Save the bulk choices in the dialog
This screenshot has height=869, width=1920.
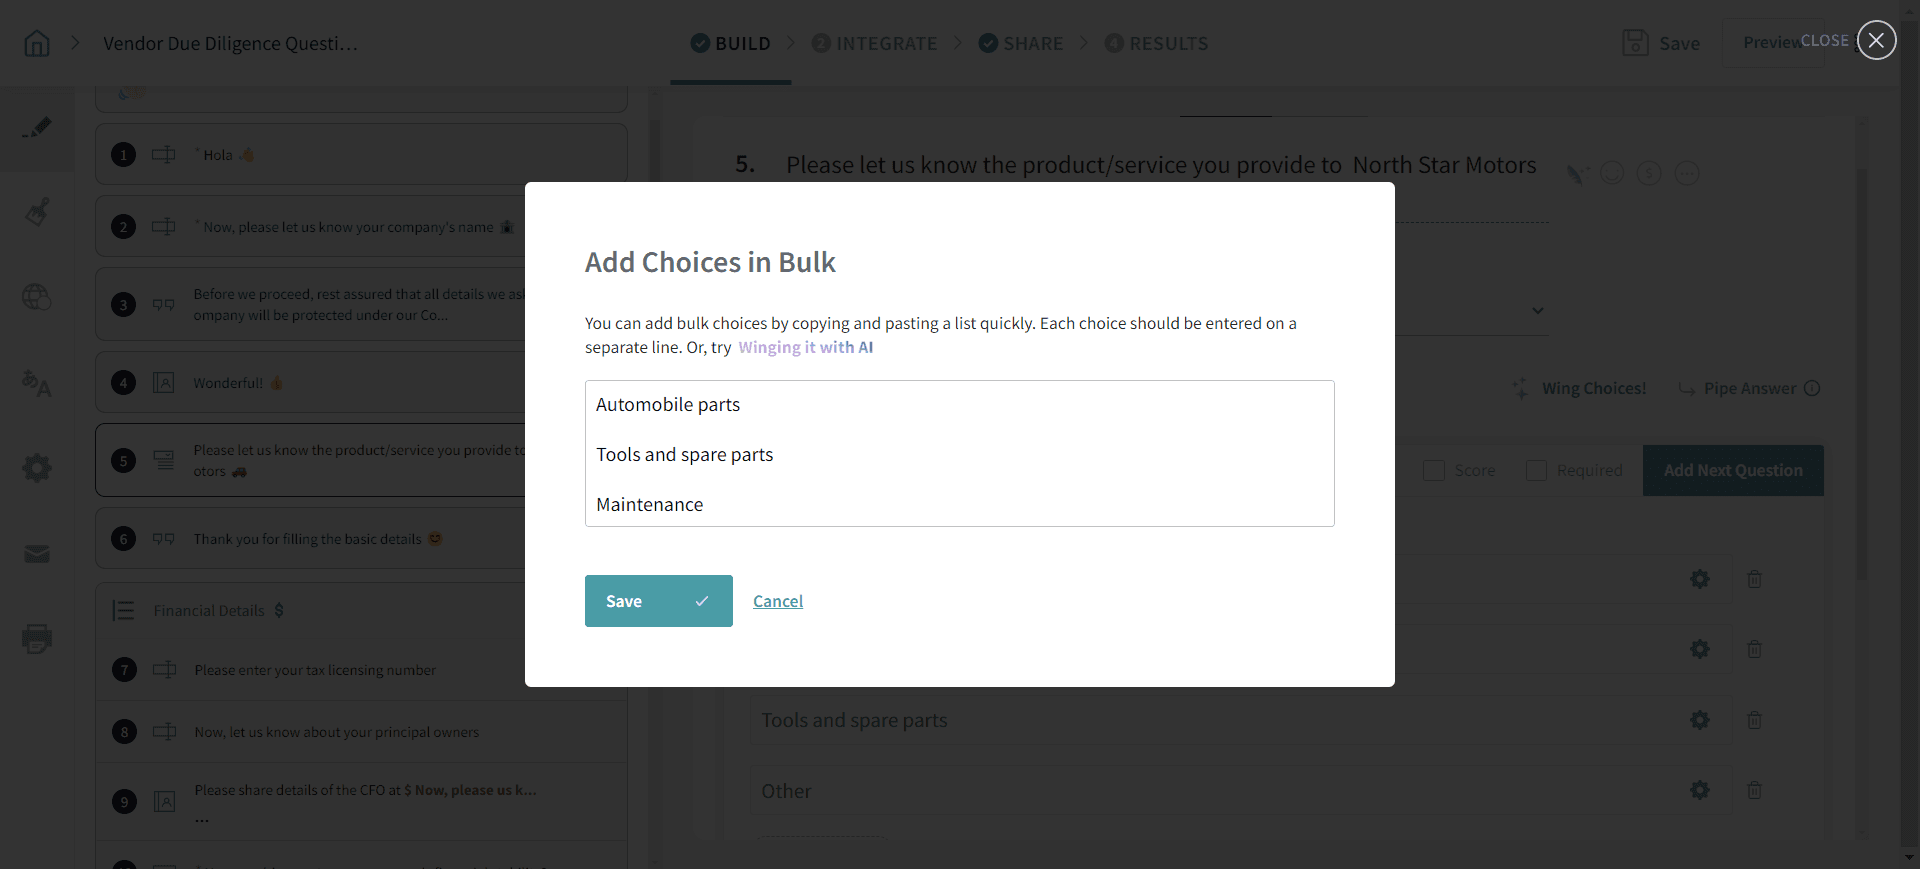658,601
